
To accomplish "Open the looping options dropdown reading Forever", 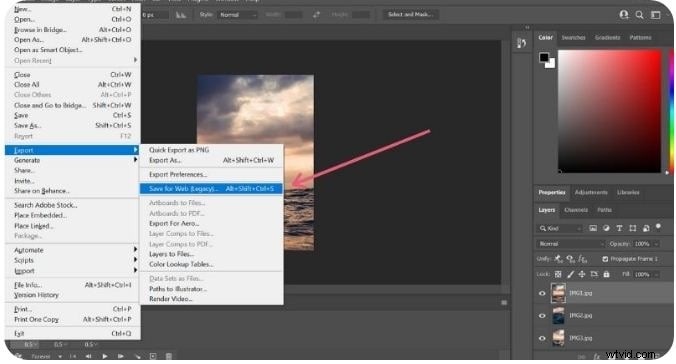I will point(47,357).
